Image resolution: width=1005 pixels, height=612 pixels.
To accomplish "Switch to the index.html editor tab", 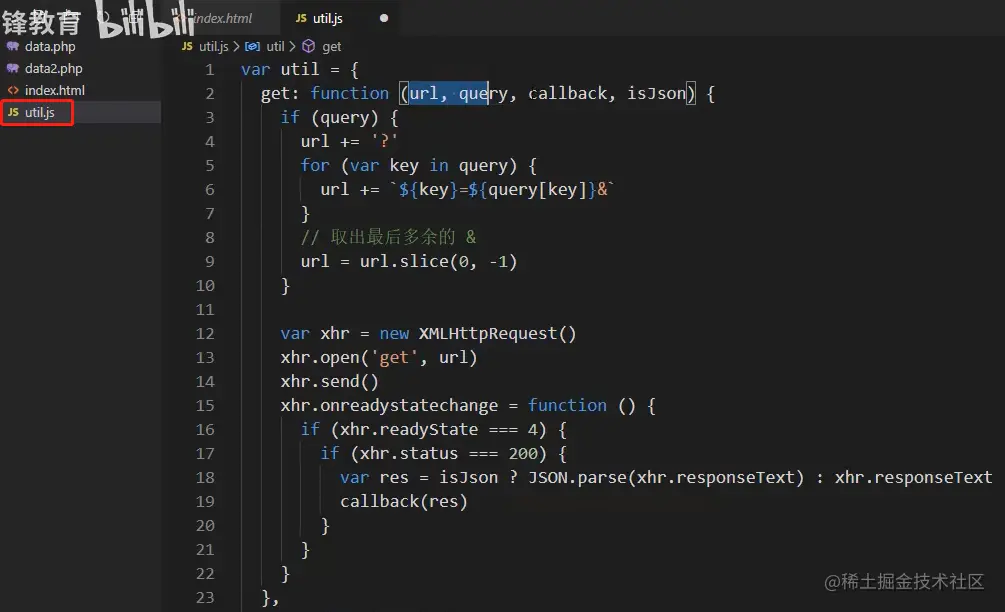I will [221, 19].
